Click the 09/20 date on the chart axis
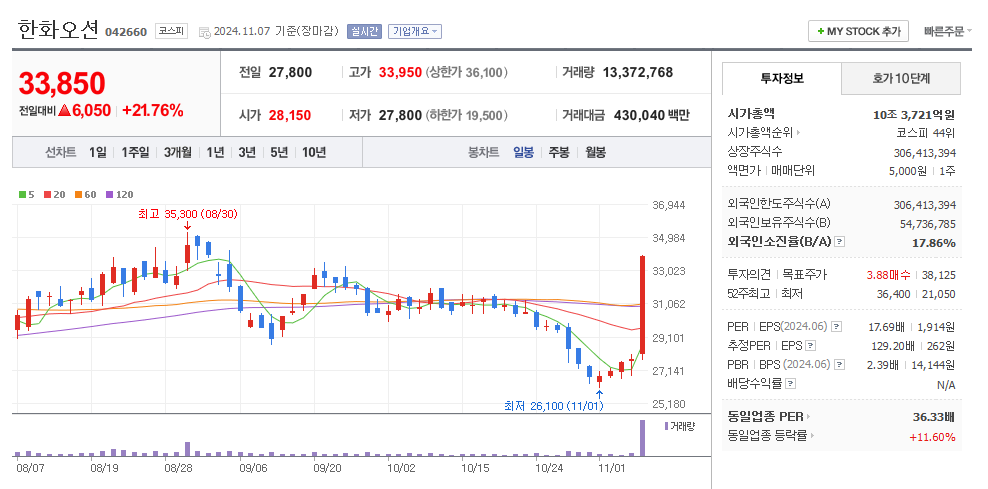The height and width of the screenshot is (489, 988). pyautogui.click(x=327, y=468)
